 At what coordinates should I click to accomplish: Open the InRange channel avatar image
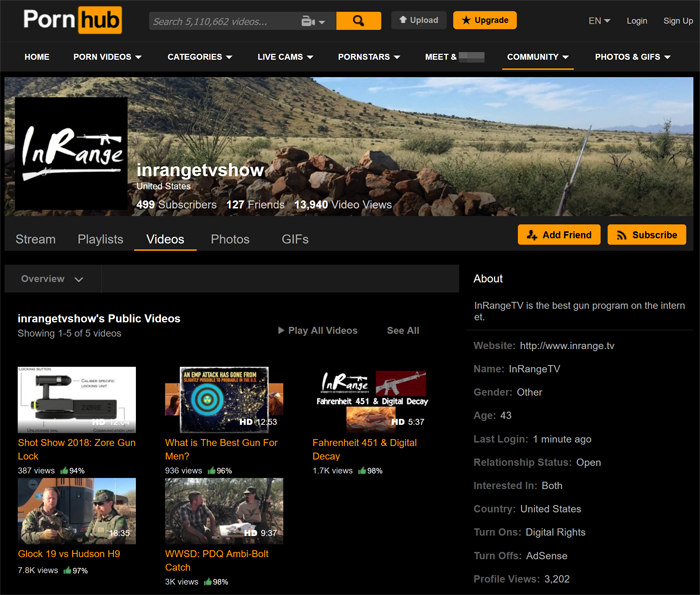pyautogui.click(x=71, y=153)
